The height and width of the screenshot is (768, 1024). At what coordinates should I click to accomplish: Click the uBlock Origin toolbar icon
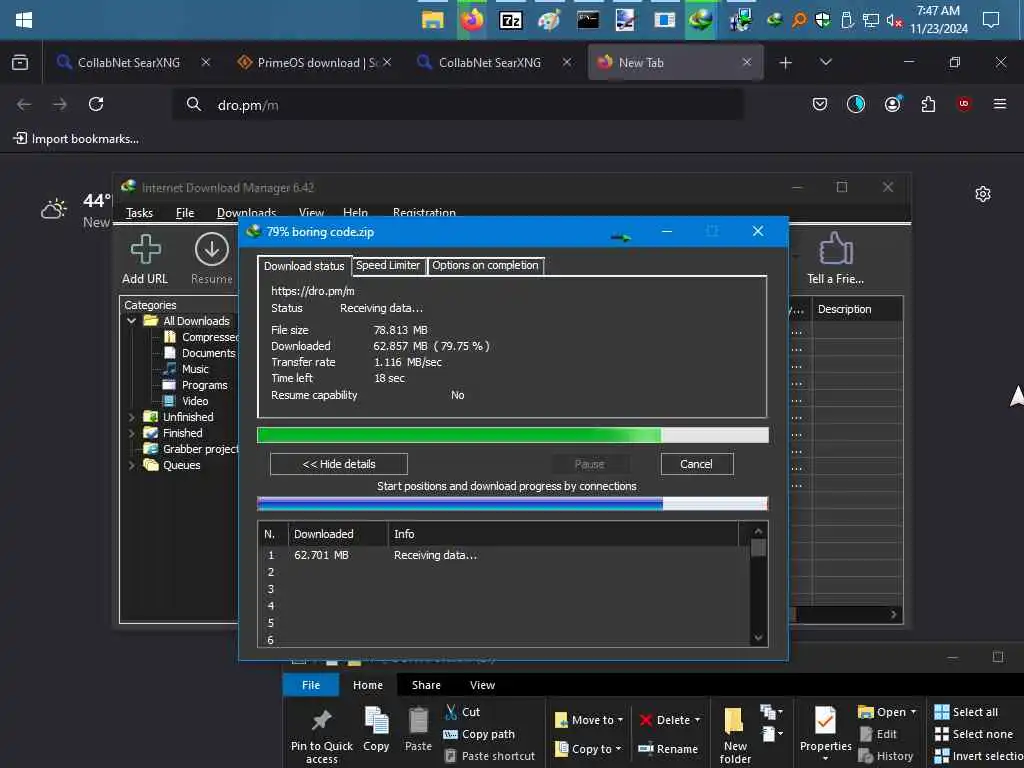(964, 104)
